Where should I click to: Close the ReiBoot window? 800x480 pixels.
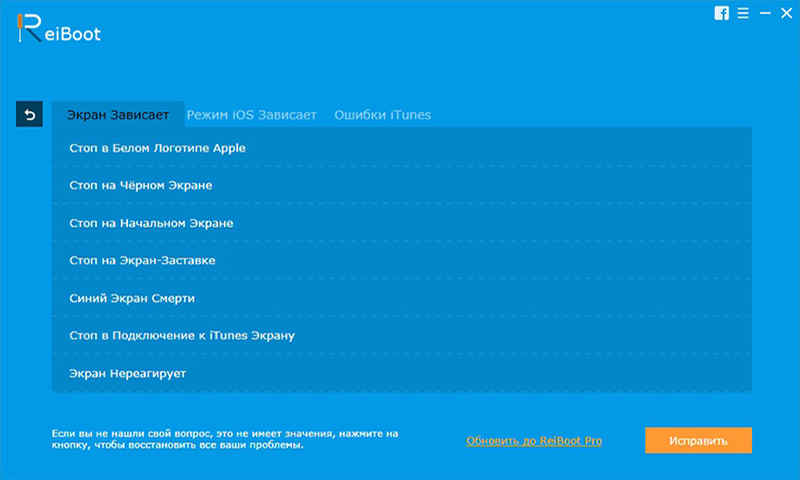pos(786,13)
